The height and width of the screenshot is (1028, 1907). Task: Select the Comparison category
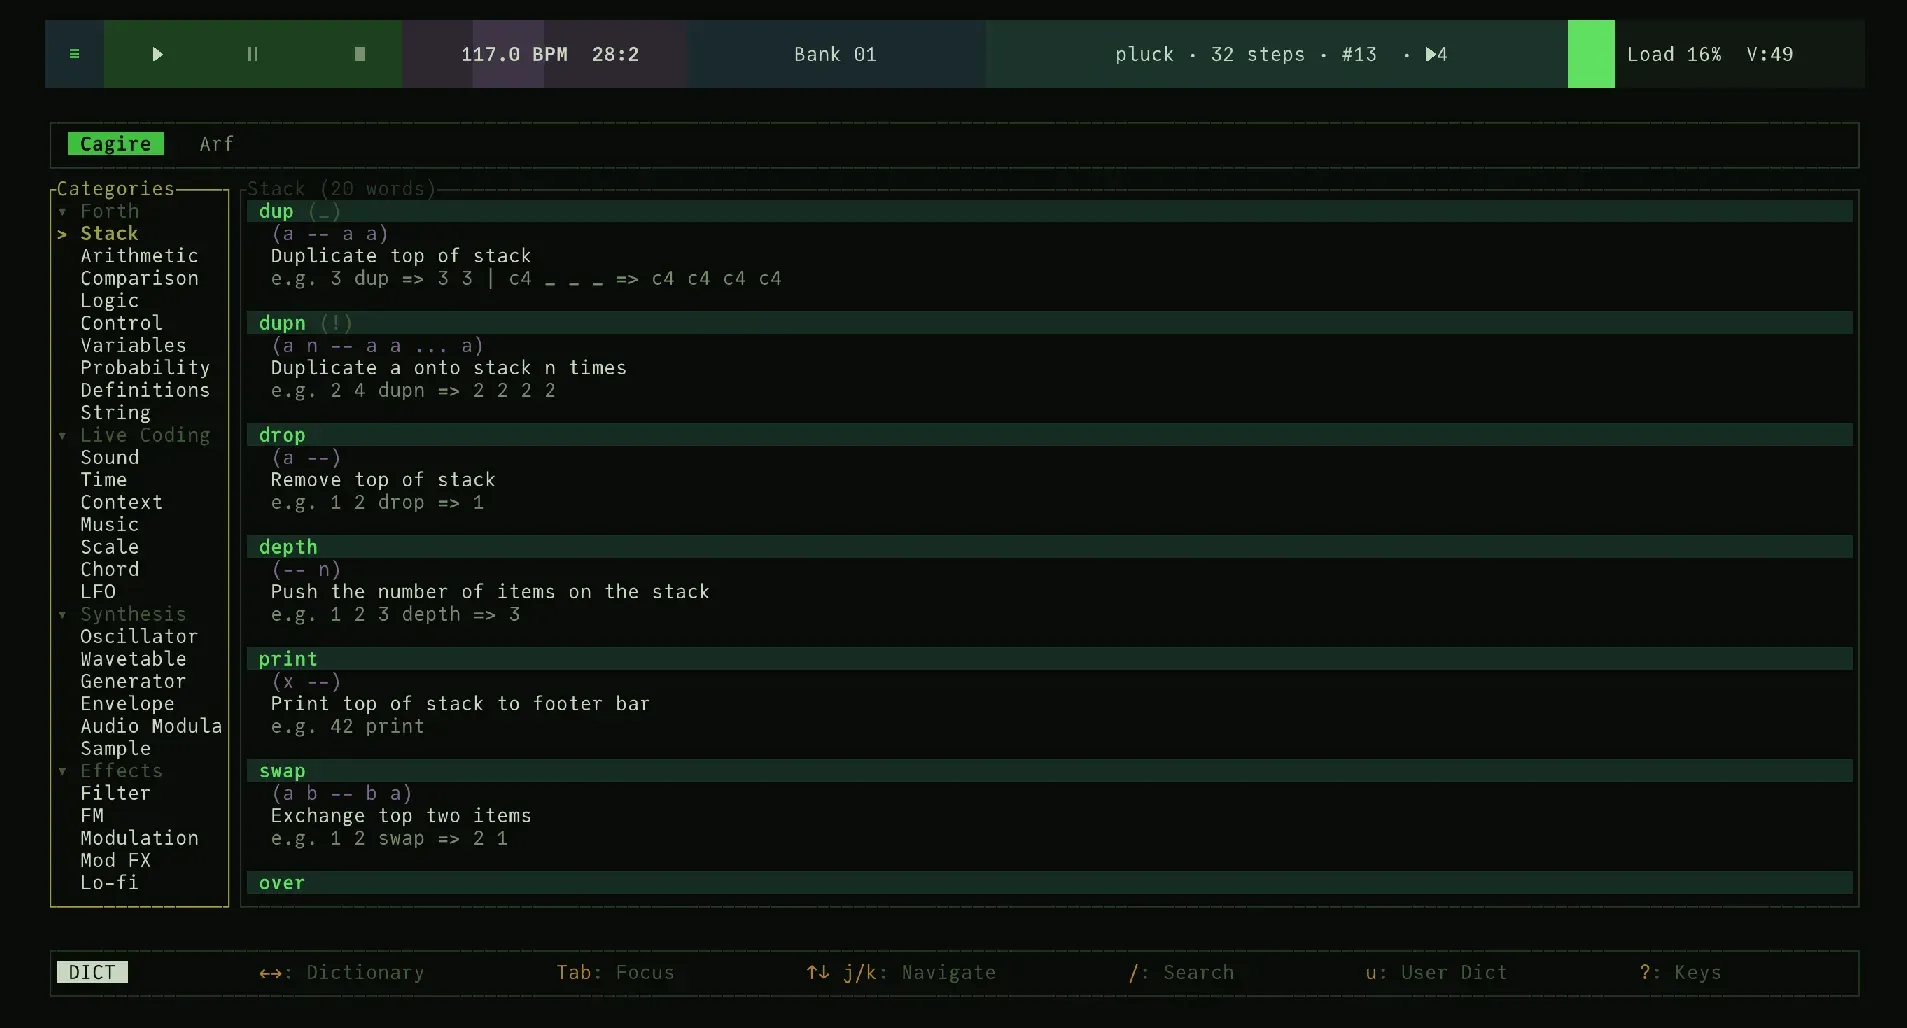139,278
